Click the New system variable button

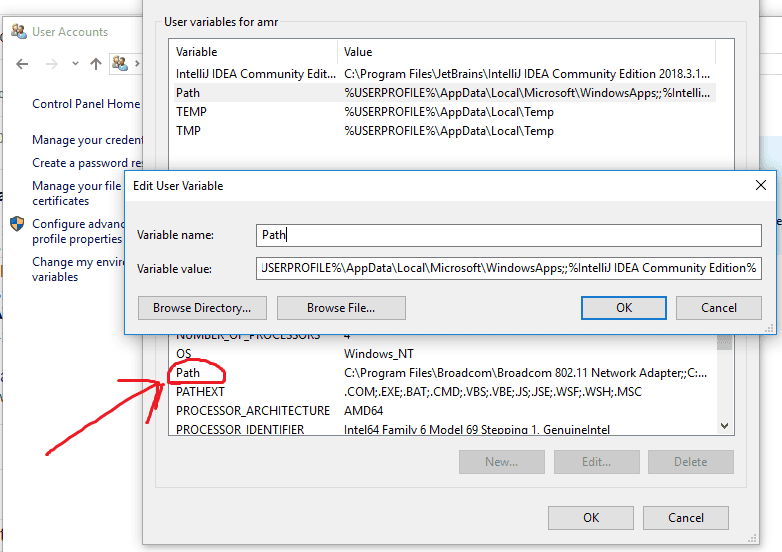click(x=502, y=462)
